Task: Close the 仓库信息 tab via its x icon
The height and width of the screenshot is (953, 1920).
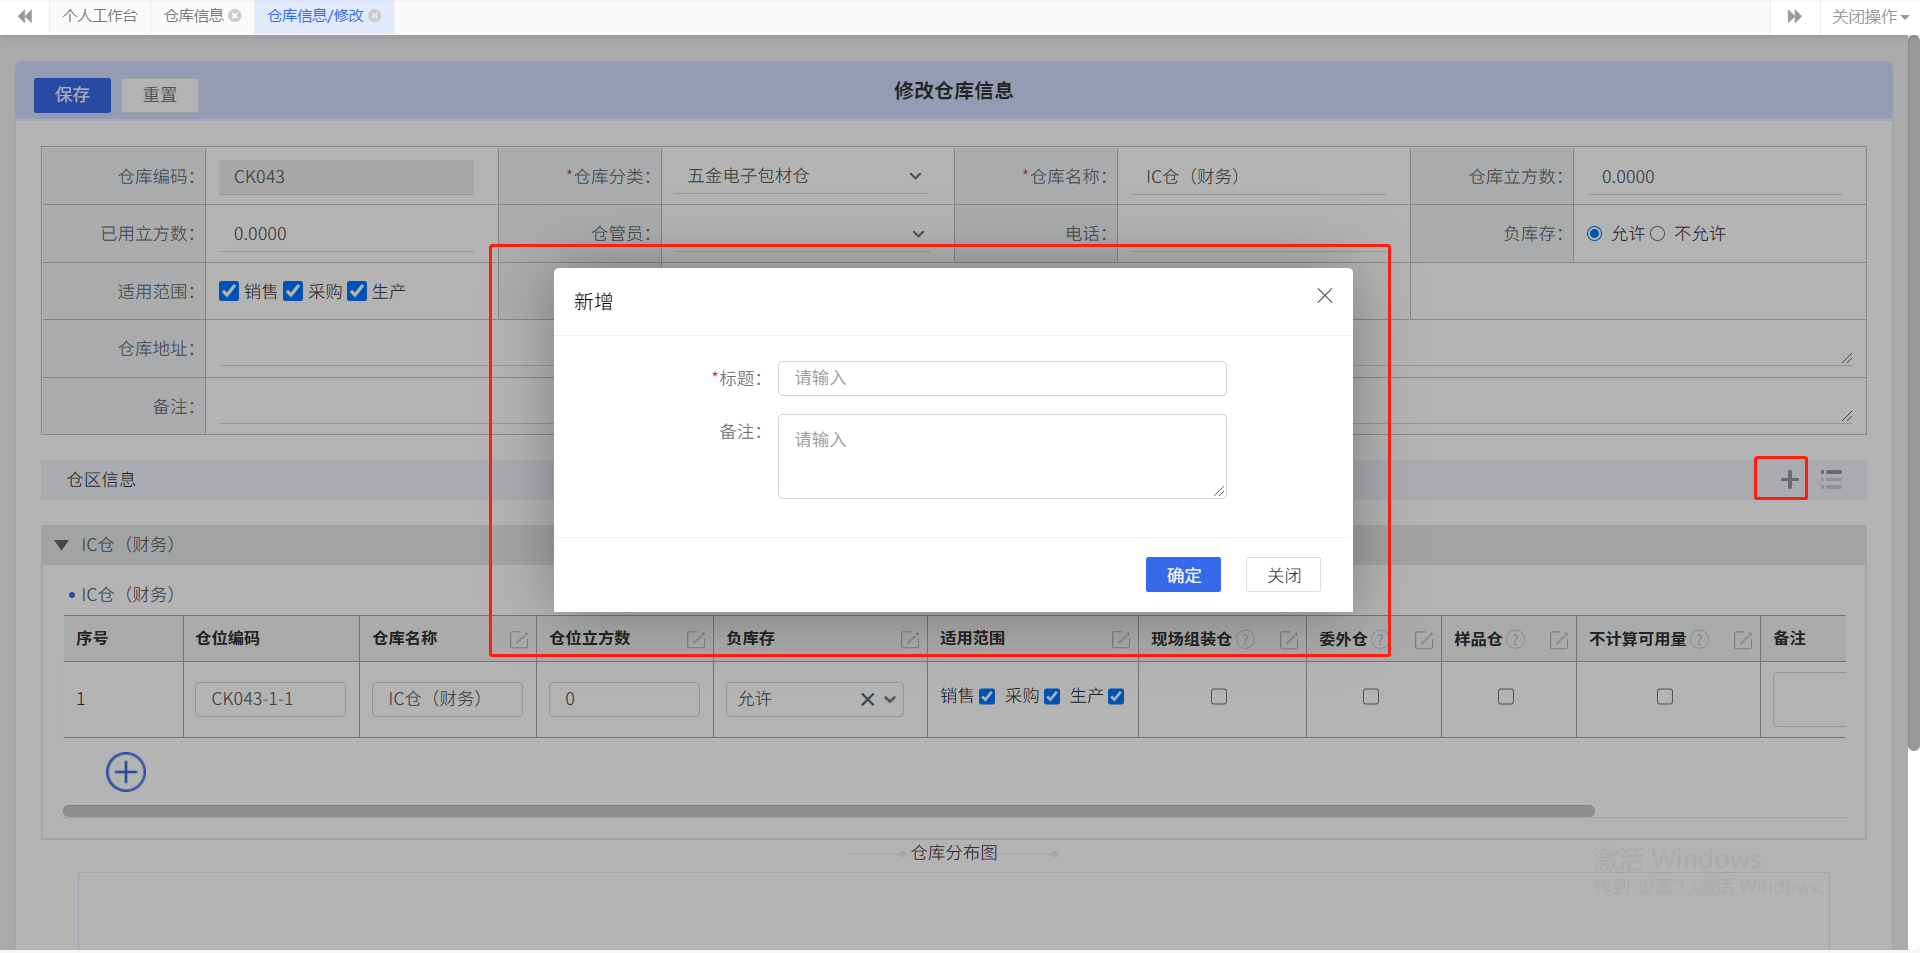Action: [x=235, y=16]
